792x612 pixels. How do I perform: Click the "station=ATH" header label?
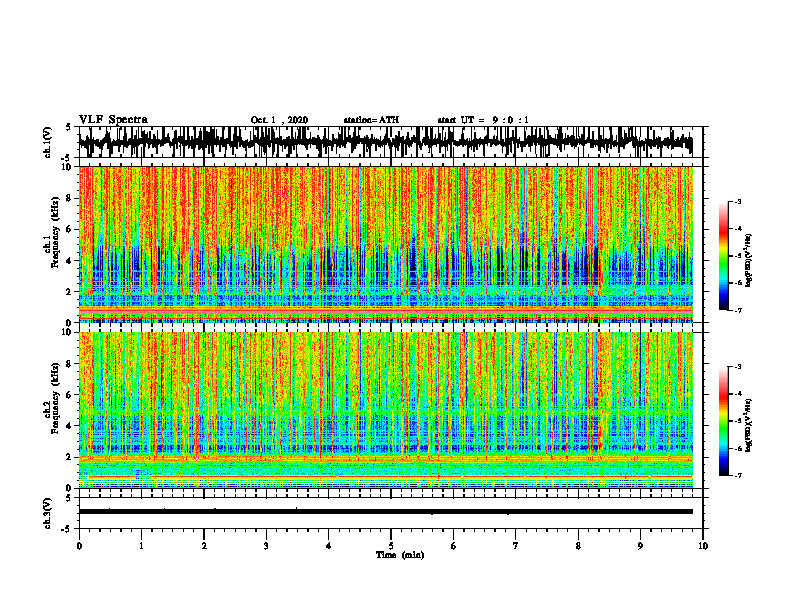371,120
